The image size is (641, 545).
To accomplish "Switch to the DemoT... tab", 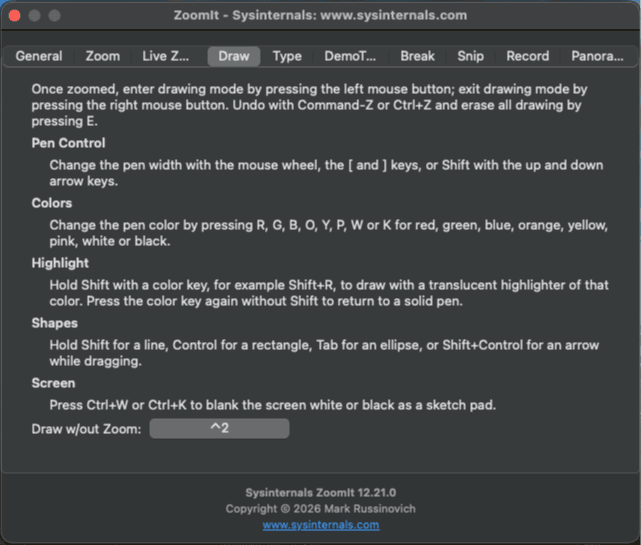I will pyautogui.click(x=350, y=56).
